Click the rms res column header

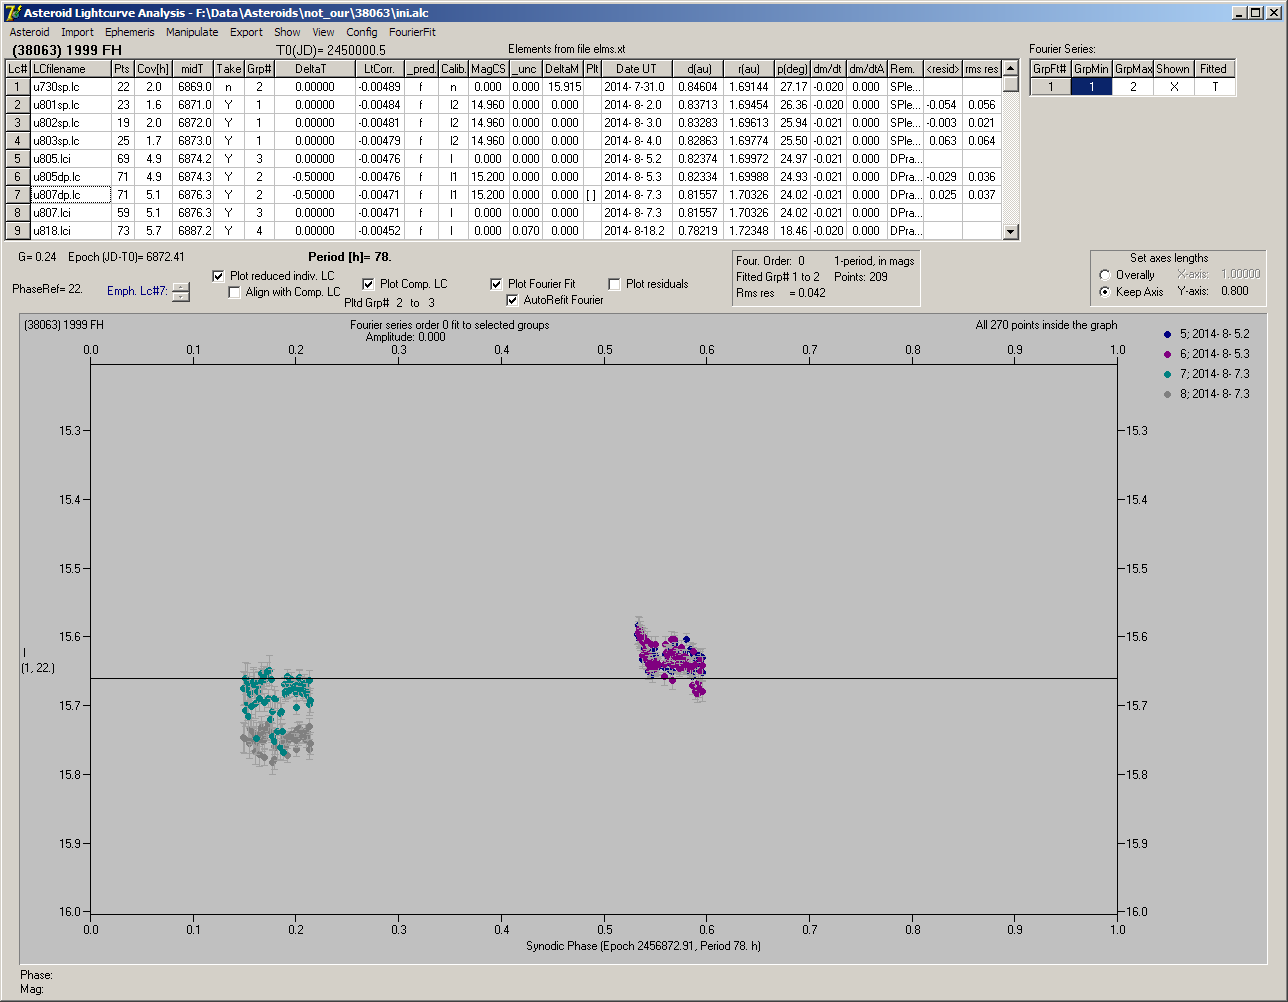point(981,69)
